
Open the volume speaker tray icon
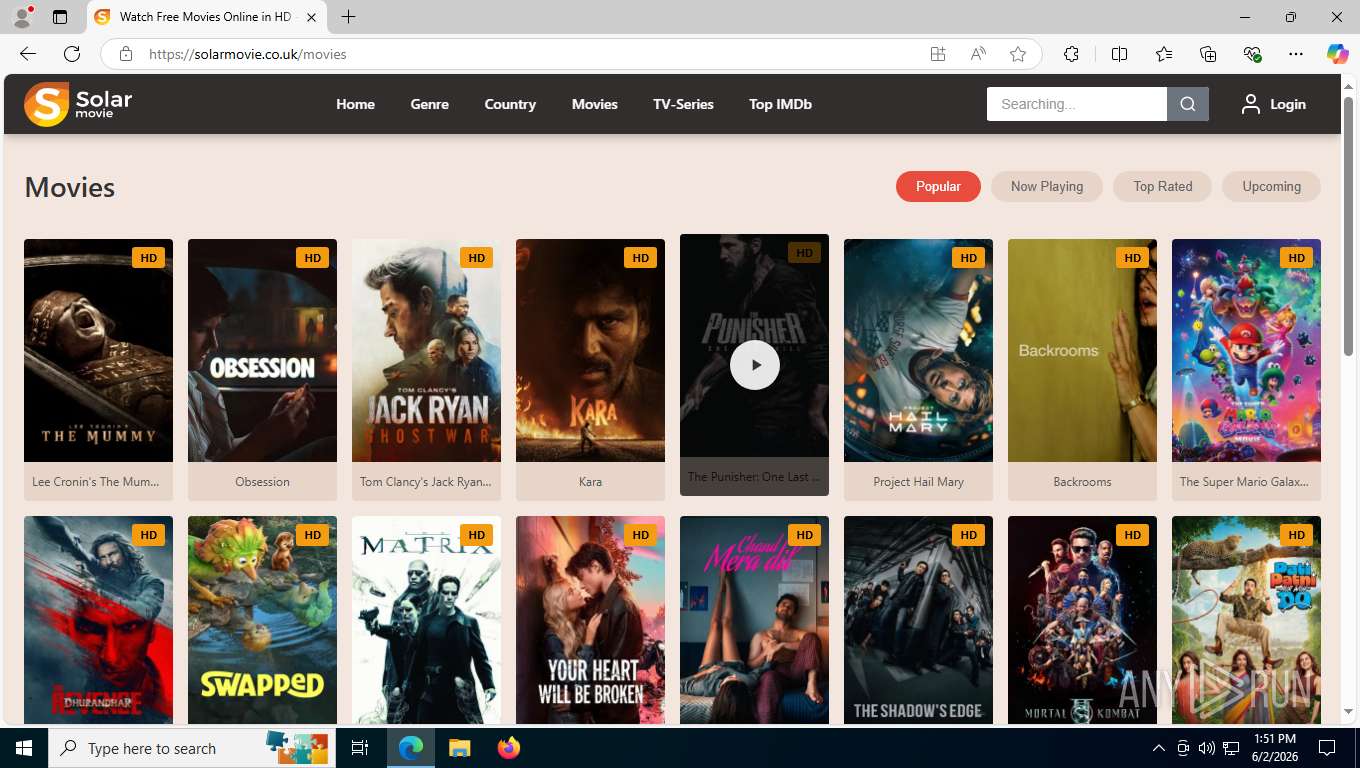click(1207, 748)
